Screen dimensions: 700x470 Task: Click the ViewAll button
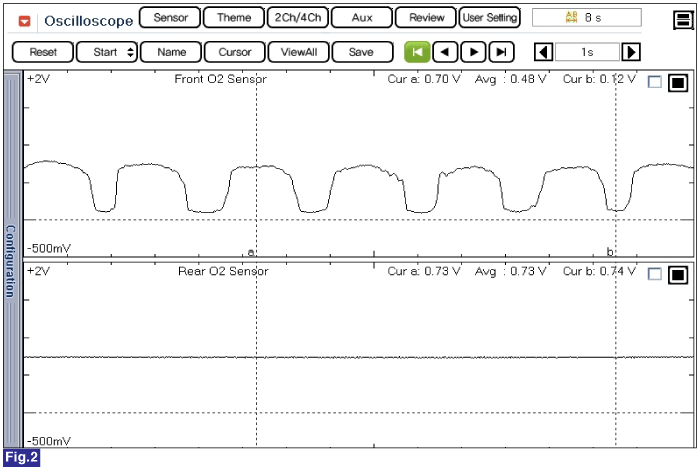(x=299, y=52)
